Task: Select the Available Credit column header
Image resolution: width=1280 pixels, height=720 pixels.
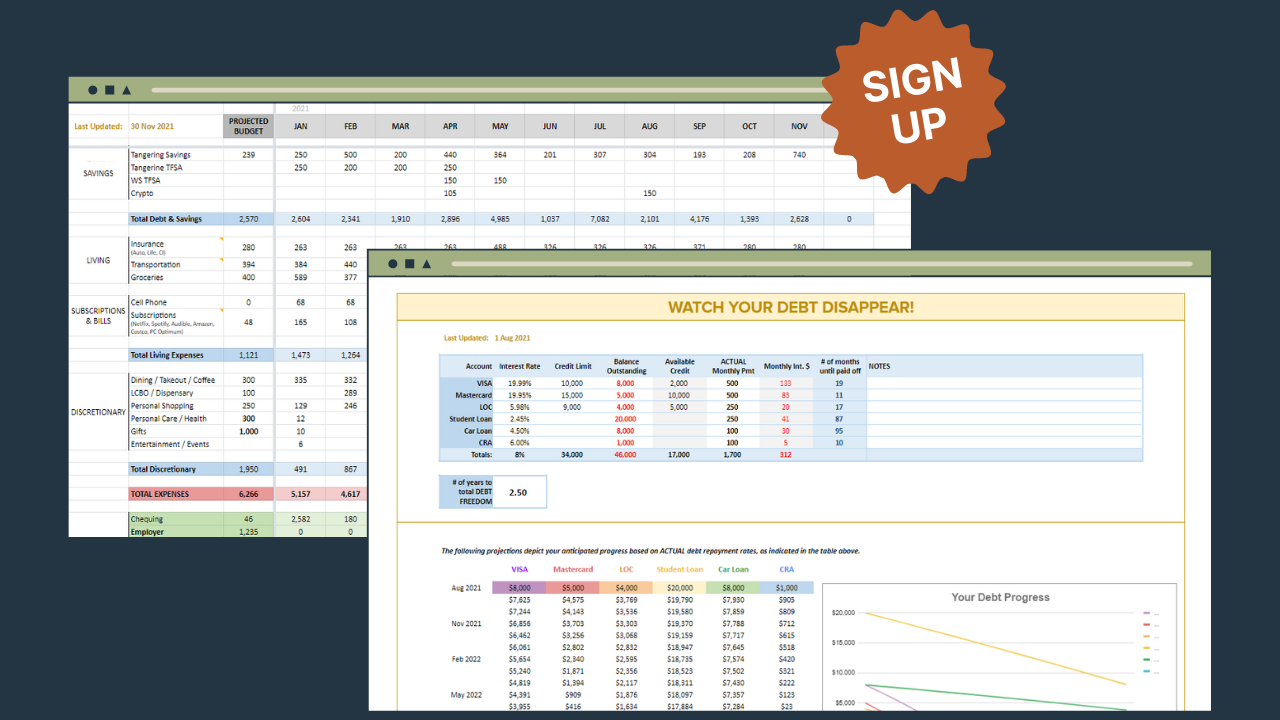Action: coord(679,366)
